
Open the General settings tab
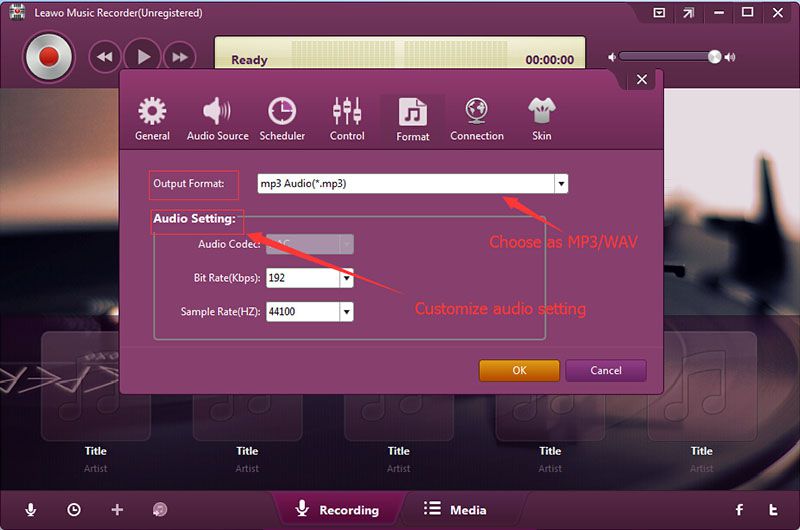(x=152, y=119)
